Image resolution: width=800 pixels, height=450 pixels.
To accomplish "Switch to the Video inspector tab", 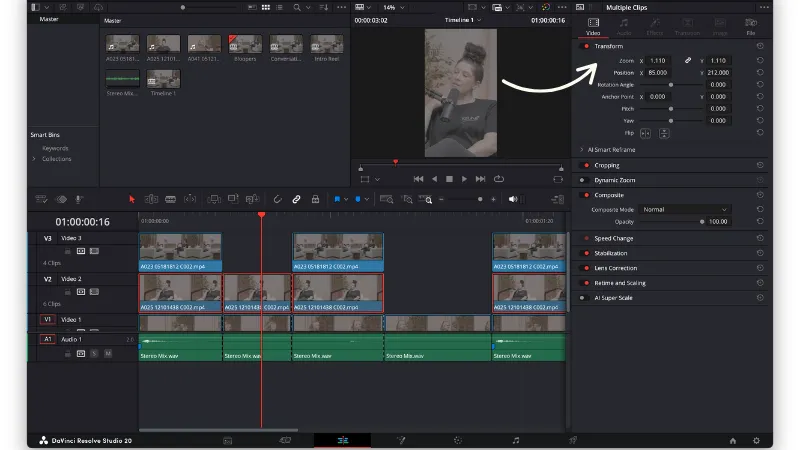I will click(x=593, y=27).
